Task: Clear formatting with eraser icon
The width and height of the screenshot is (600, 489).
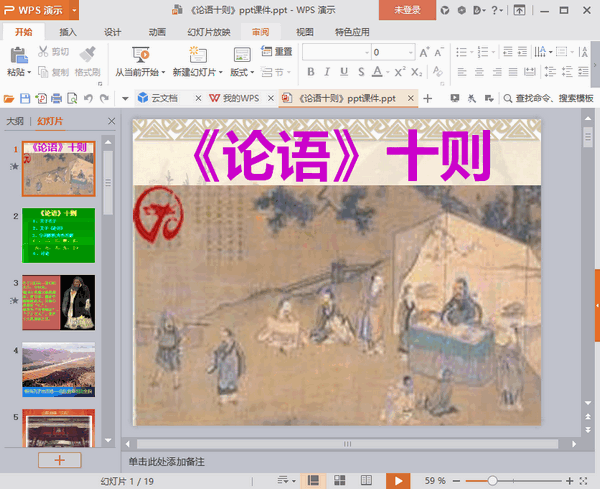Action: point(438,72)
